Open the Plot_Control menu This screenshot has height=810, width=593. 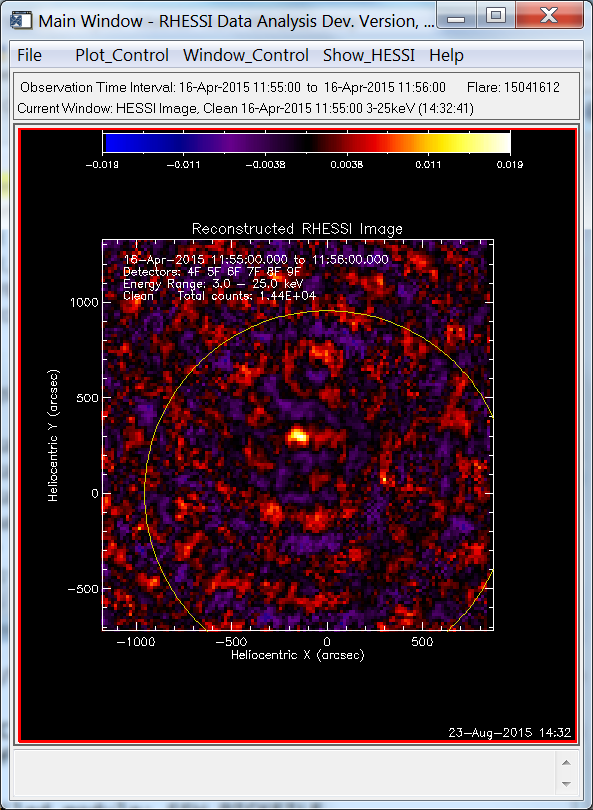[x=122, y=55]
